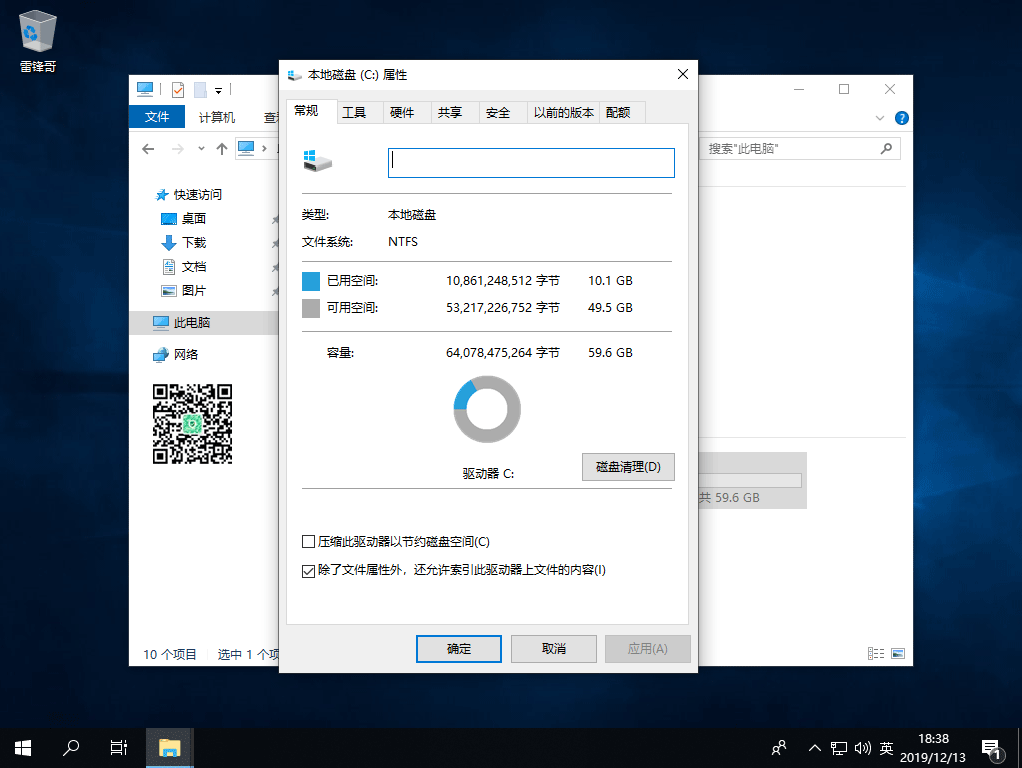Open Task View from the taskbar
Viewport: 1022px width, 768px height.
118,747
